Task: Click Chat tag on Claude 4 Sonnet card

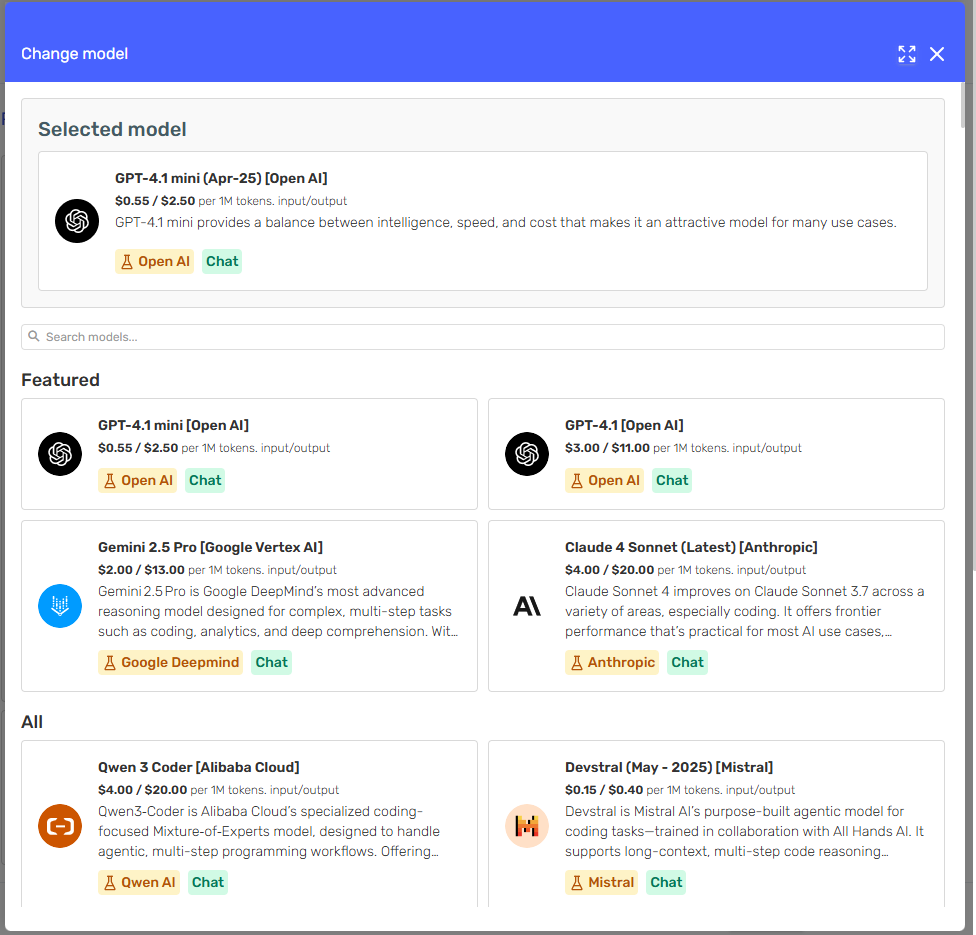Action: (x=687, y=662)
